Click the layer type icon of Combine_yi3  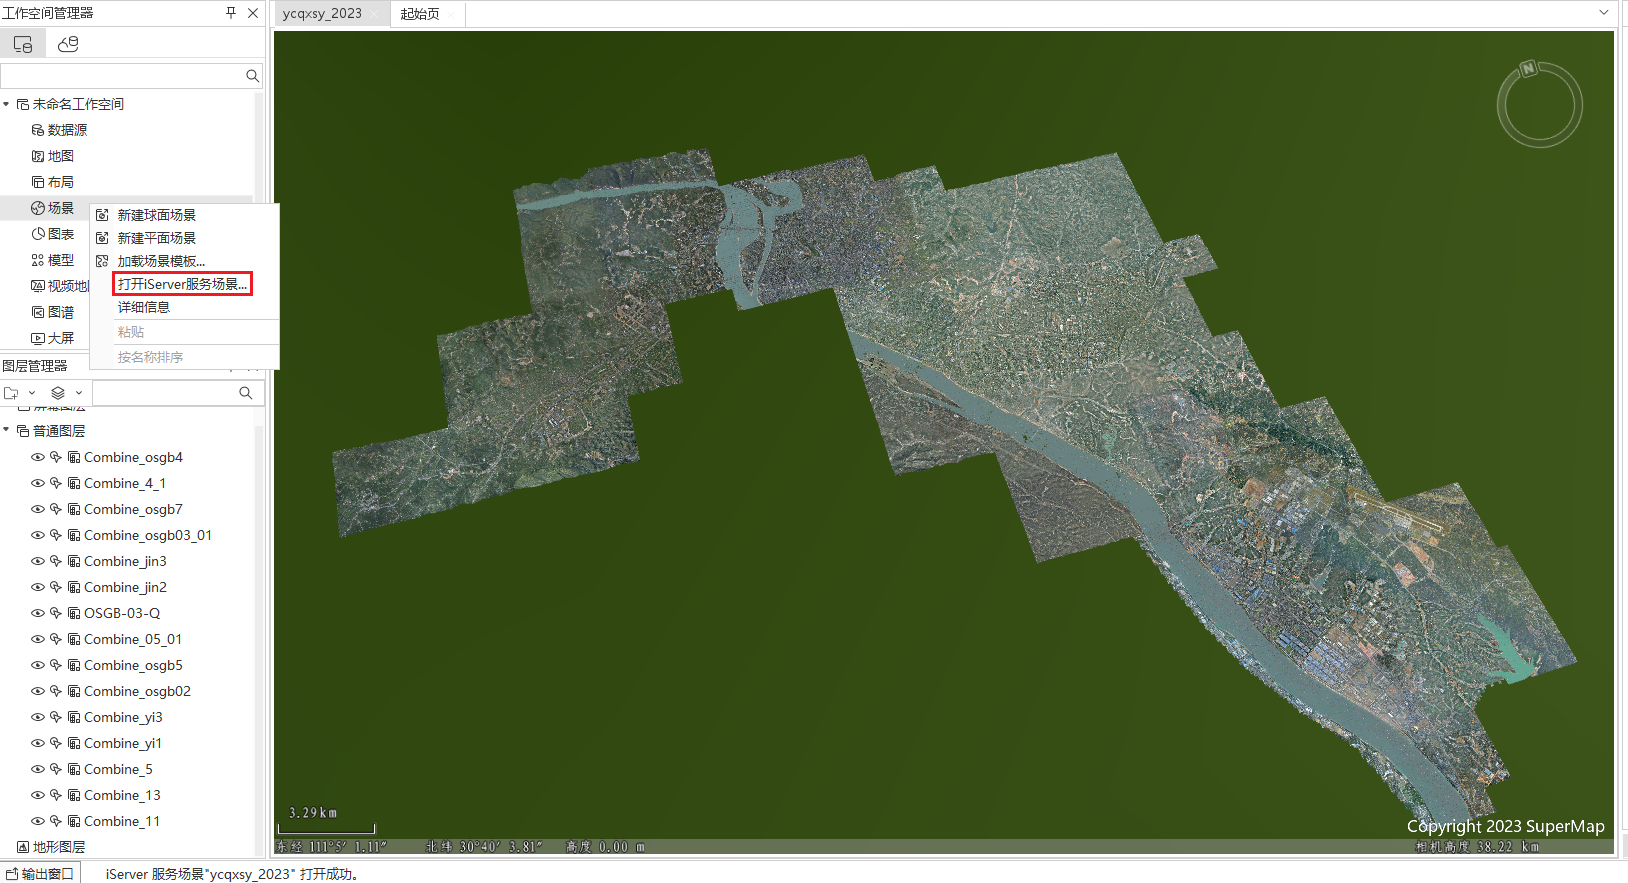[x=74, y=717]
